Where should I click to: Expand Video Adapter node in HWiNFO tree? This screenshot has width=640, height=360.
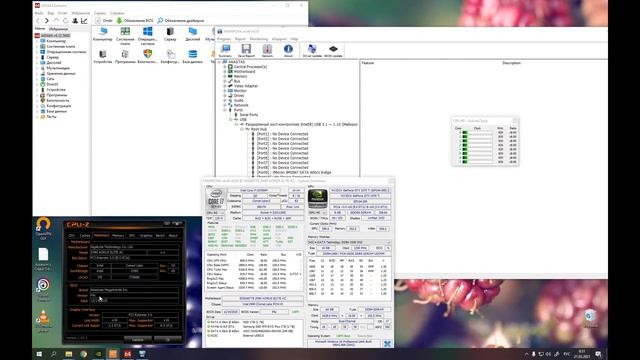coord(225,86)
